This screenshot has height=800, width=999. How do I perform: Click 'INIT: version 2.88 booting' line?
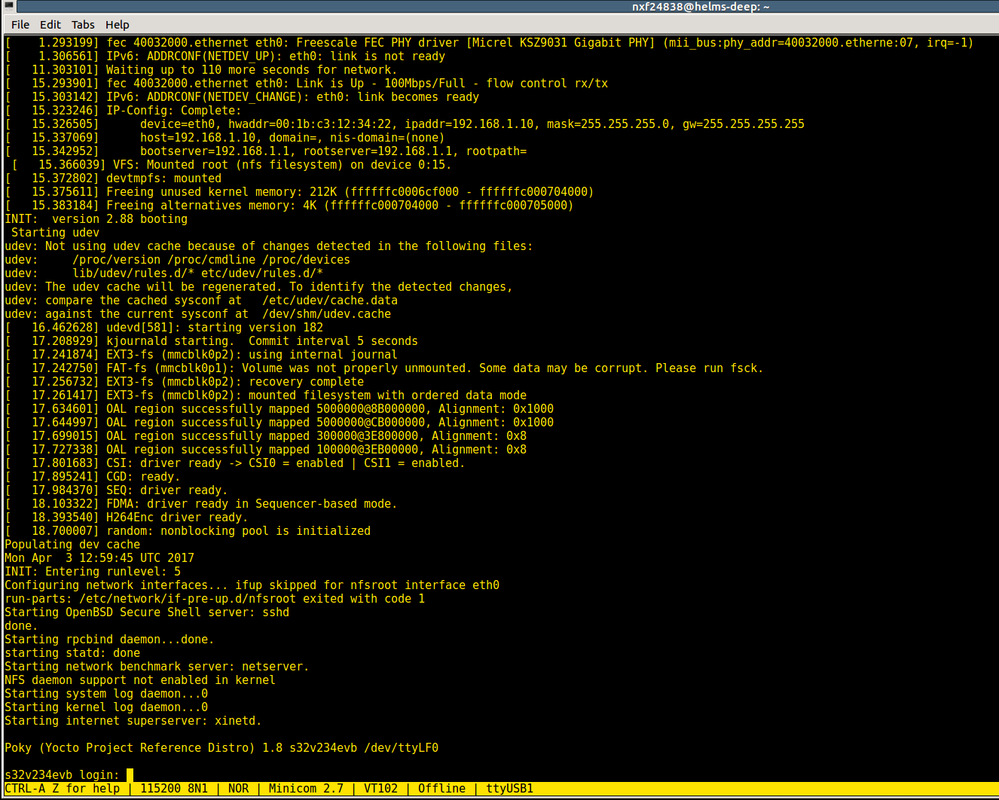pyautogui.click(x=96, y=219)
